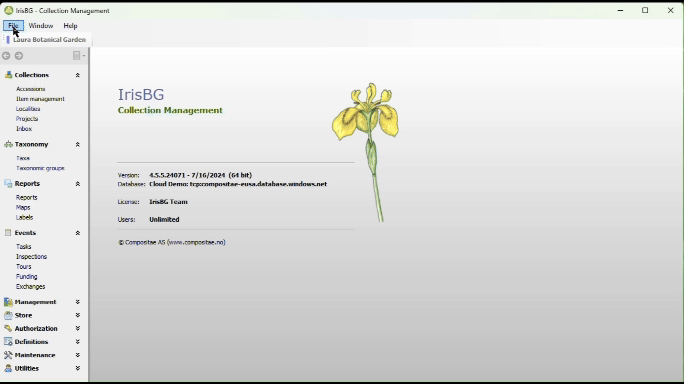684x384 pixels.
Task: Open Tasks under Events
Action: (x=24, y=247)
